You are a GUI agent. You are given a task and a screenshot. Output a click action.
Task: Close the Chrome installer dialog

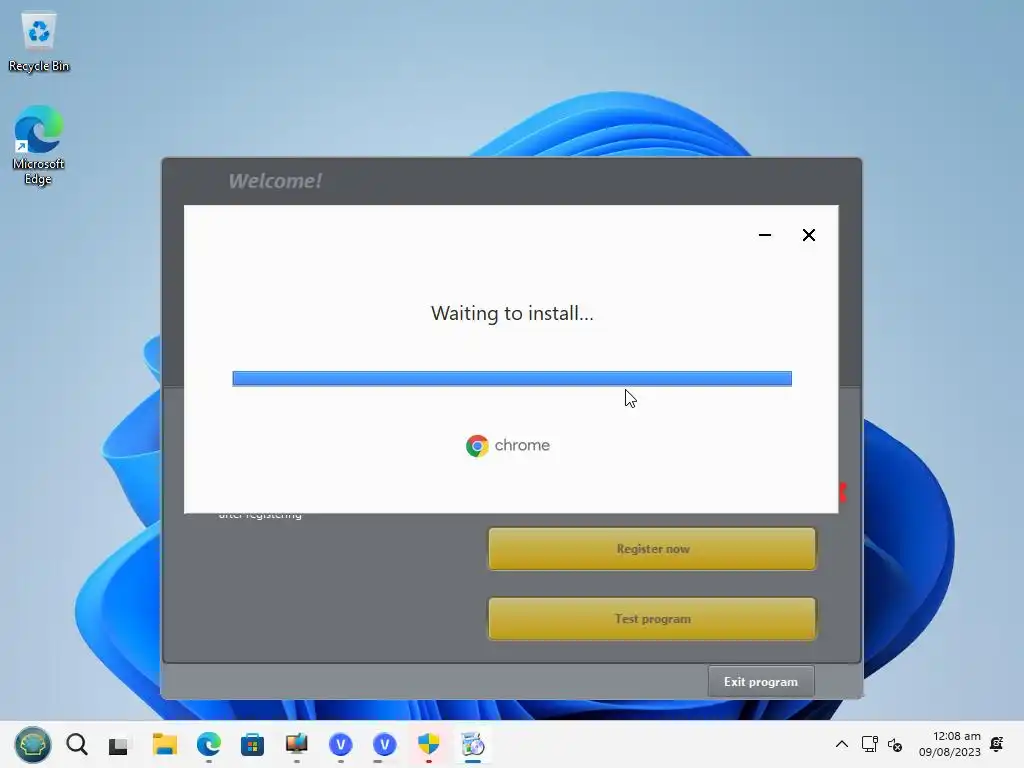(x=808, y=235)
